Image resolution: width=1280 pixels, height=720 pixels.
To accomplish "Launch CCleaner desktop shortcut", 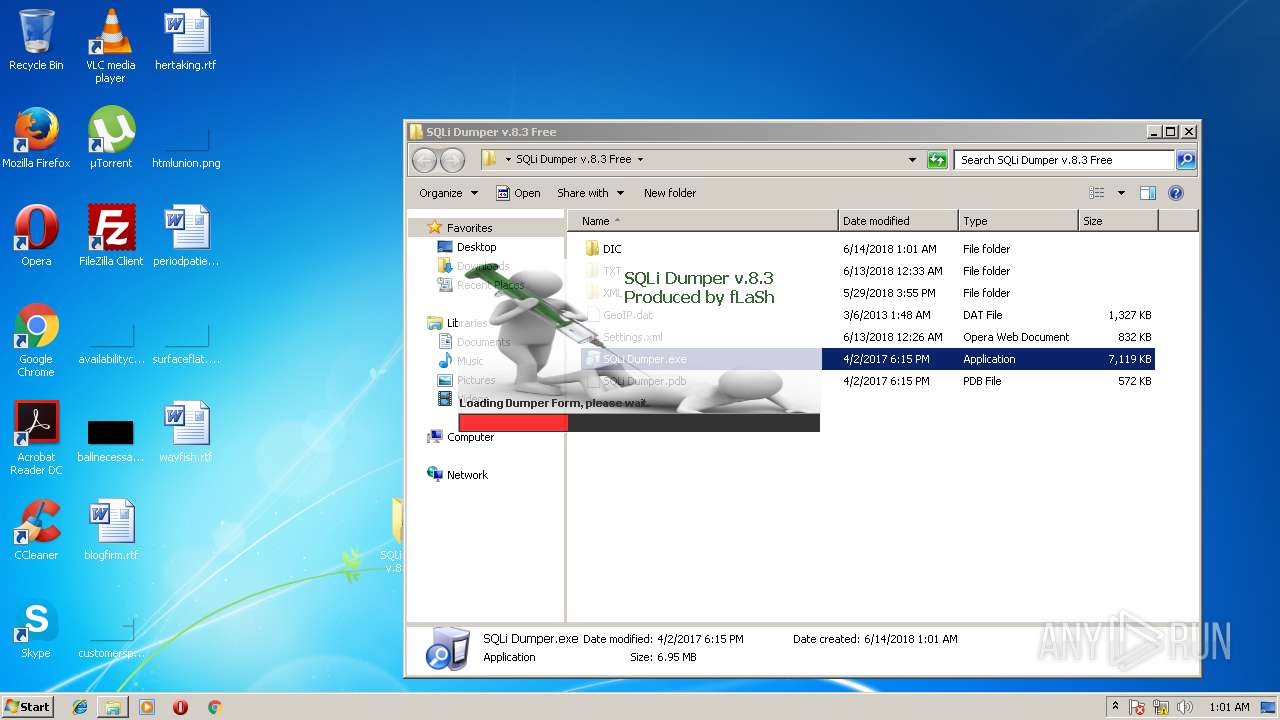I will click(x=36, y=530).
